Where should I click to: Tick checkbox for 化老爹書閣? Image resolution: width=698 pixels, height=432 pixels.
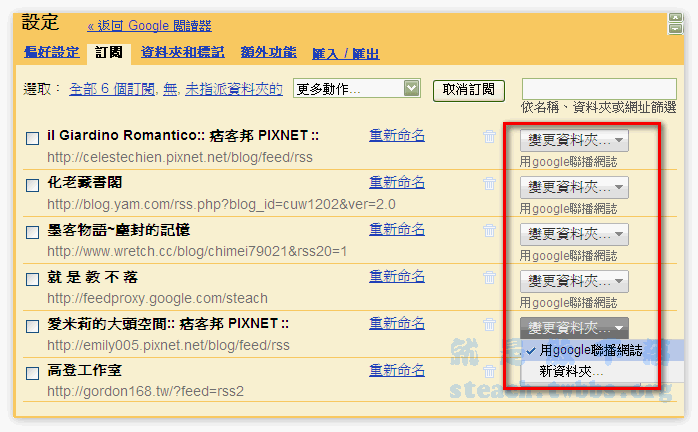32,185
